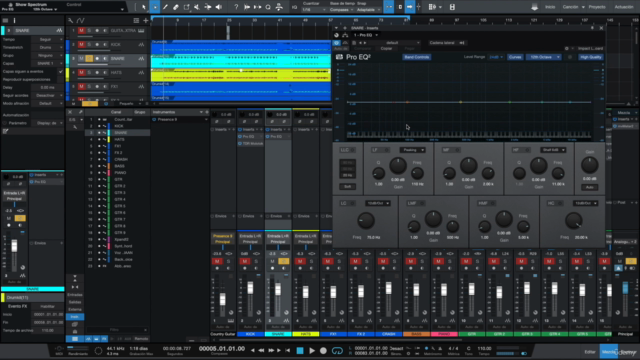Mute the KICK mixer channel
640x360 pixels.
point(244,261)
